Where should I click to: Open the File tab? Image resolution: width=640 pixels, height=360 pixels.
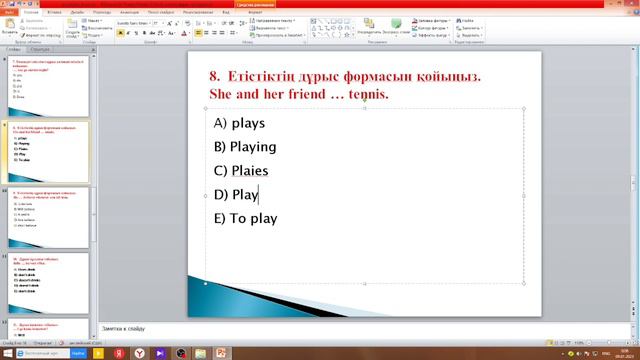click(9, 12)
